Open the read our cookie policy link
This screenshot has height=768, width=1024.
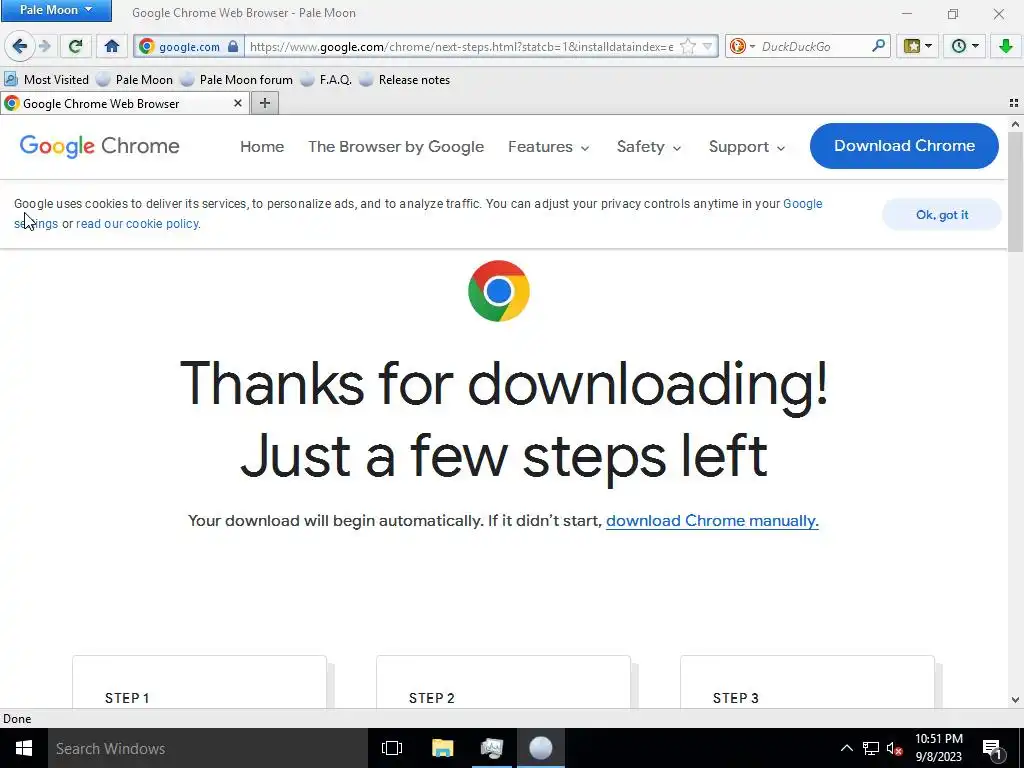tap(137, 224)
